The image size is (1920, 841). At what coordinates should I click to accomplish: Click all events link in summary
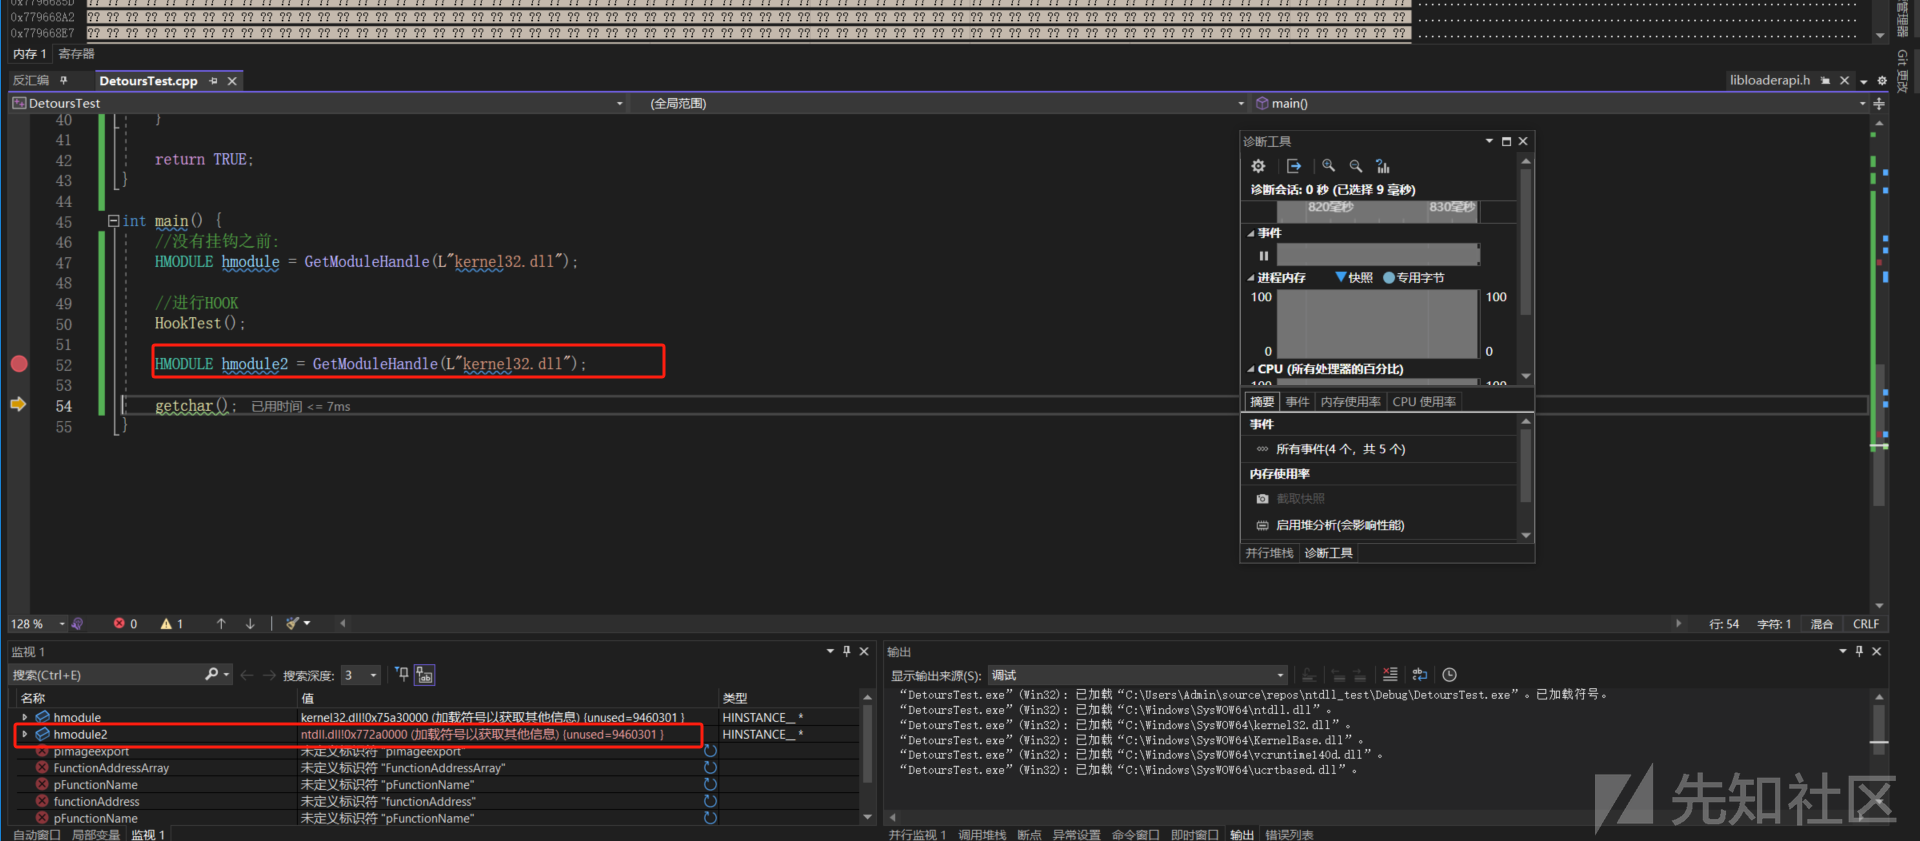[1340, 450]
